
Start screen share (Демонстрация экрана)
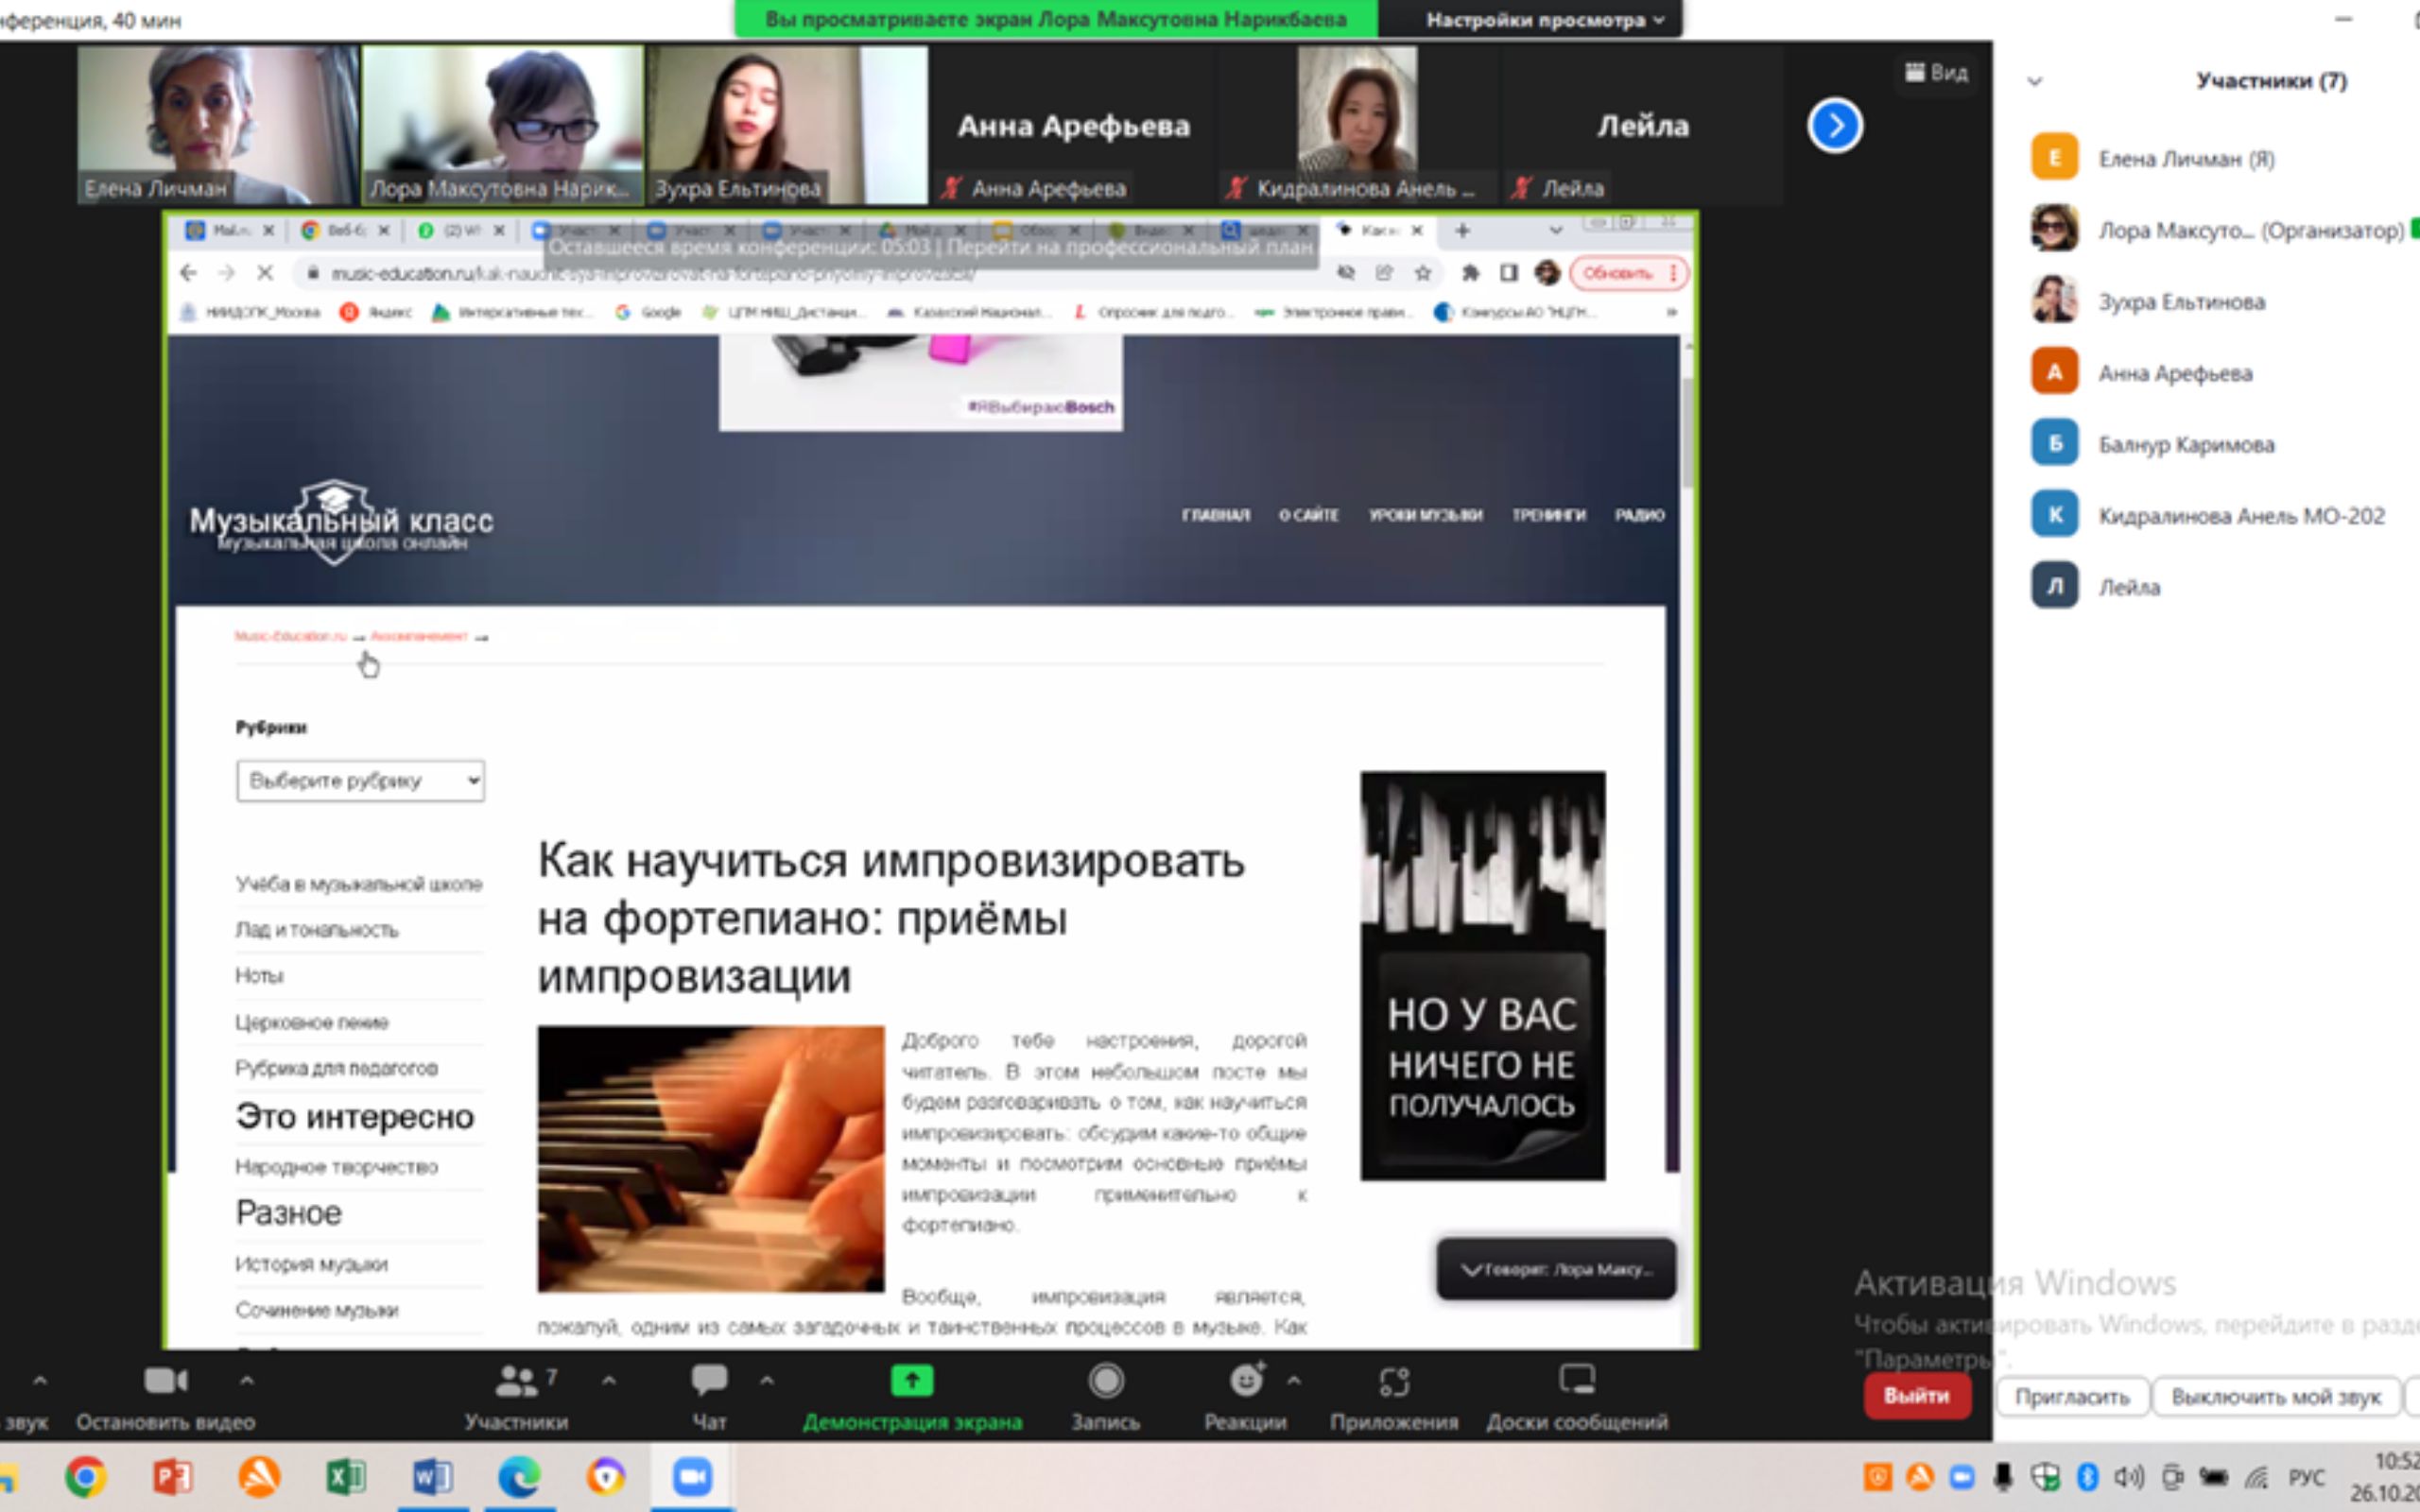[x=911, y=1381]
